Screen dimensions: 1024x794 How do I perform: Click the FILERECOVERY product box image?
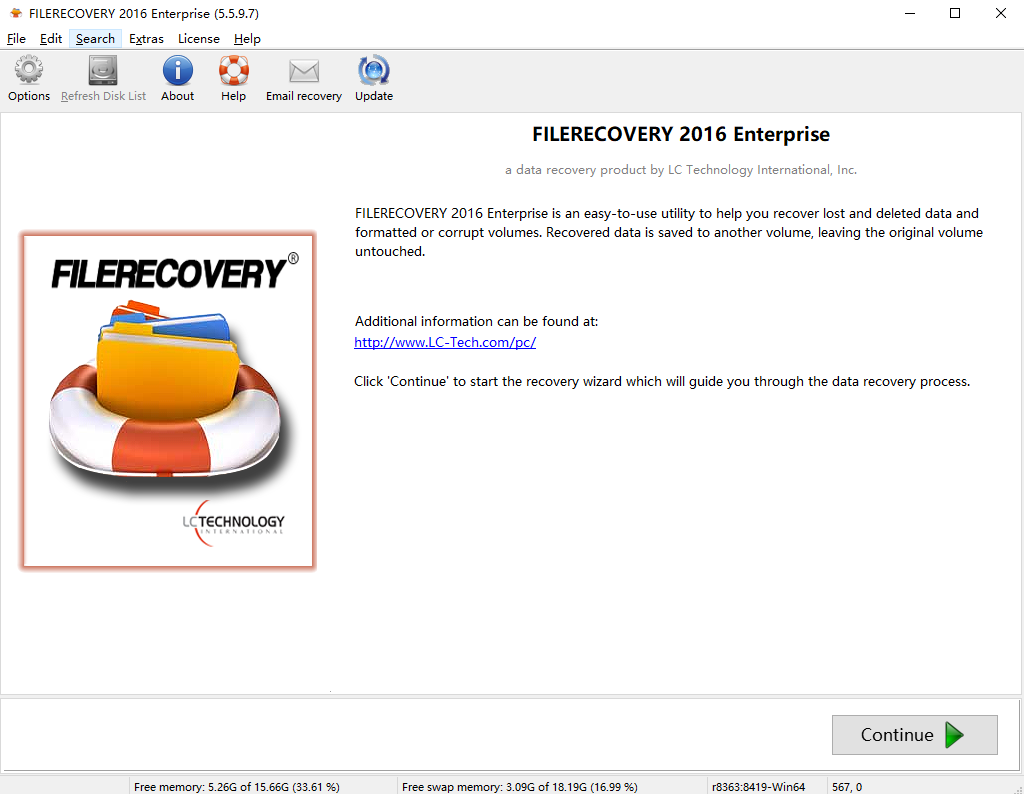coord(168,401)
